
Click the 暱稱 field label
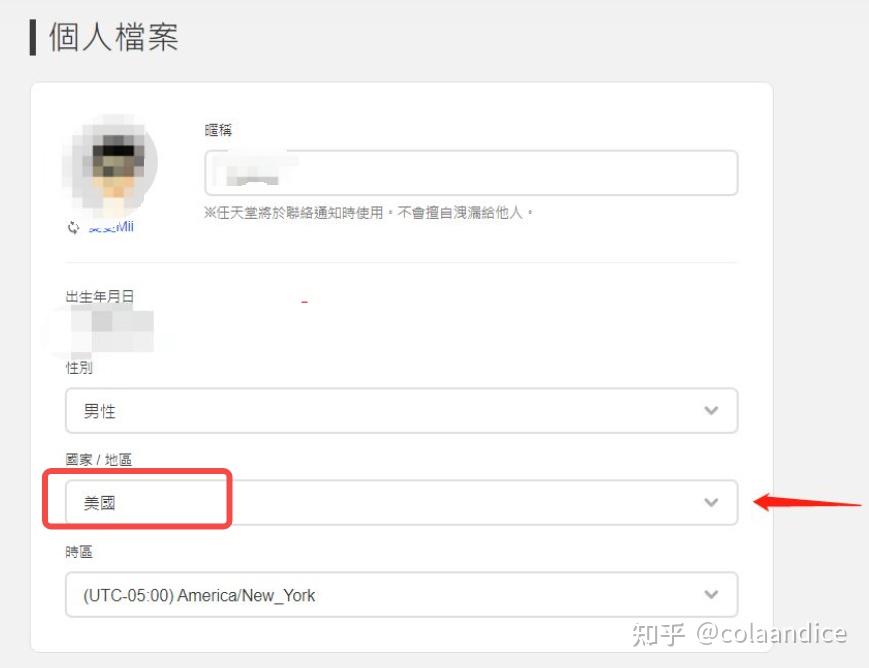pyautogui.click(x=218, y=130)
